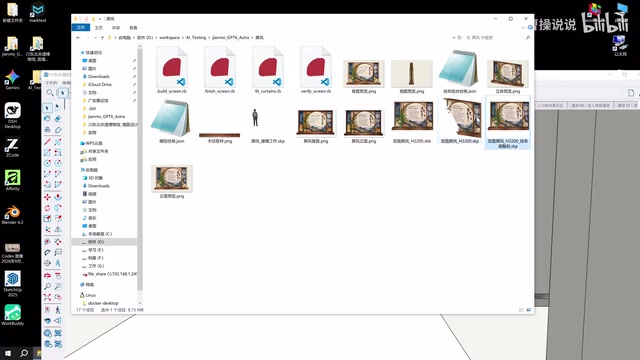Choose the Line pencil tool in SketchUp

[x=47, y=141]
